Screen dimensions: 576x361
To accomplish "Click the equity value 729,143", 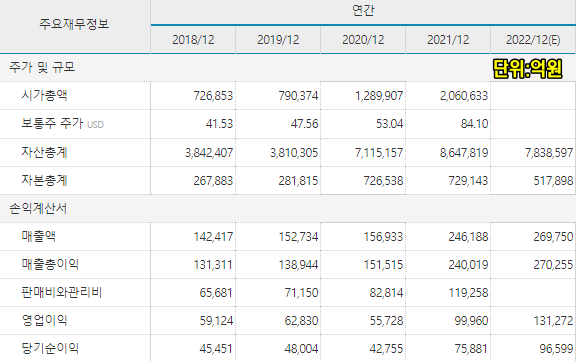I will click(468, 181).
